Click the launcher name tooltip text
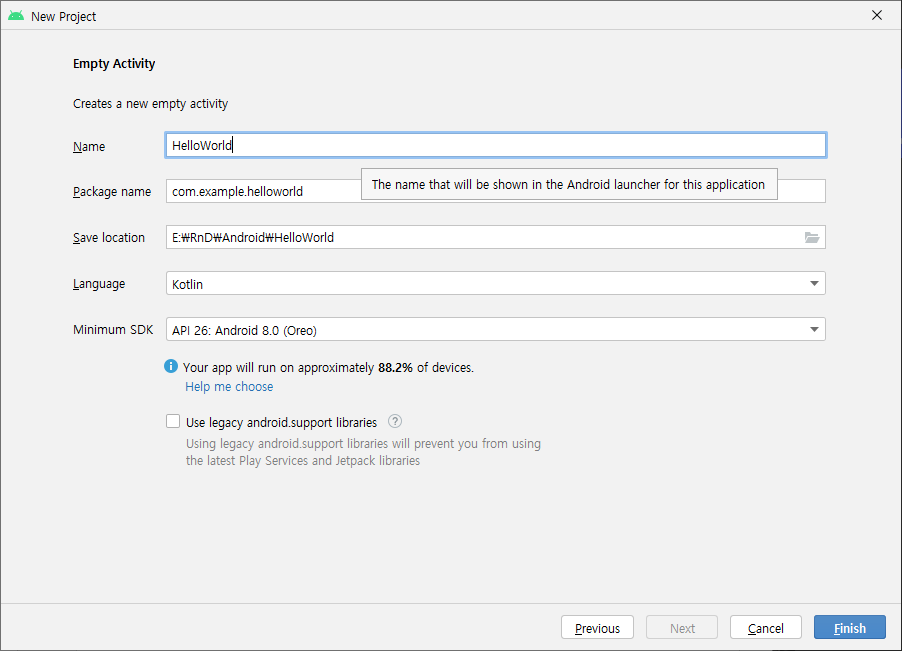This screenshot has height=651, width=902. point(568,185)
